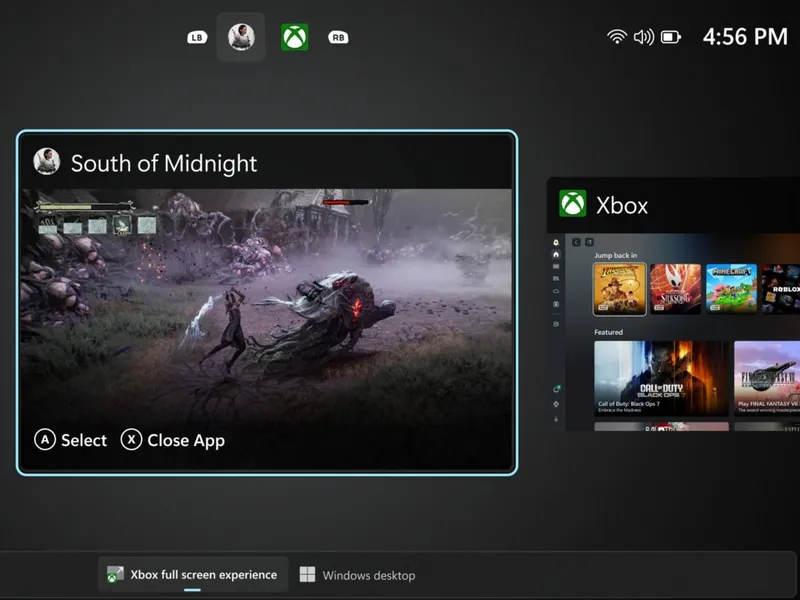
Task: Switch to the Windows desktop tab
Action: pos(368,574)
